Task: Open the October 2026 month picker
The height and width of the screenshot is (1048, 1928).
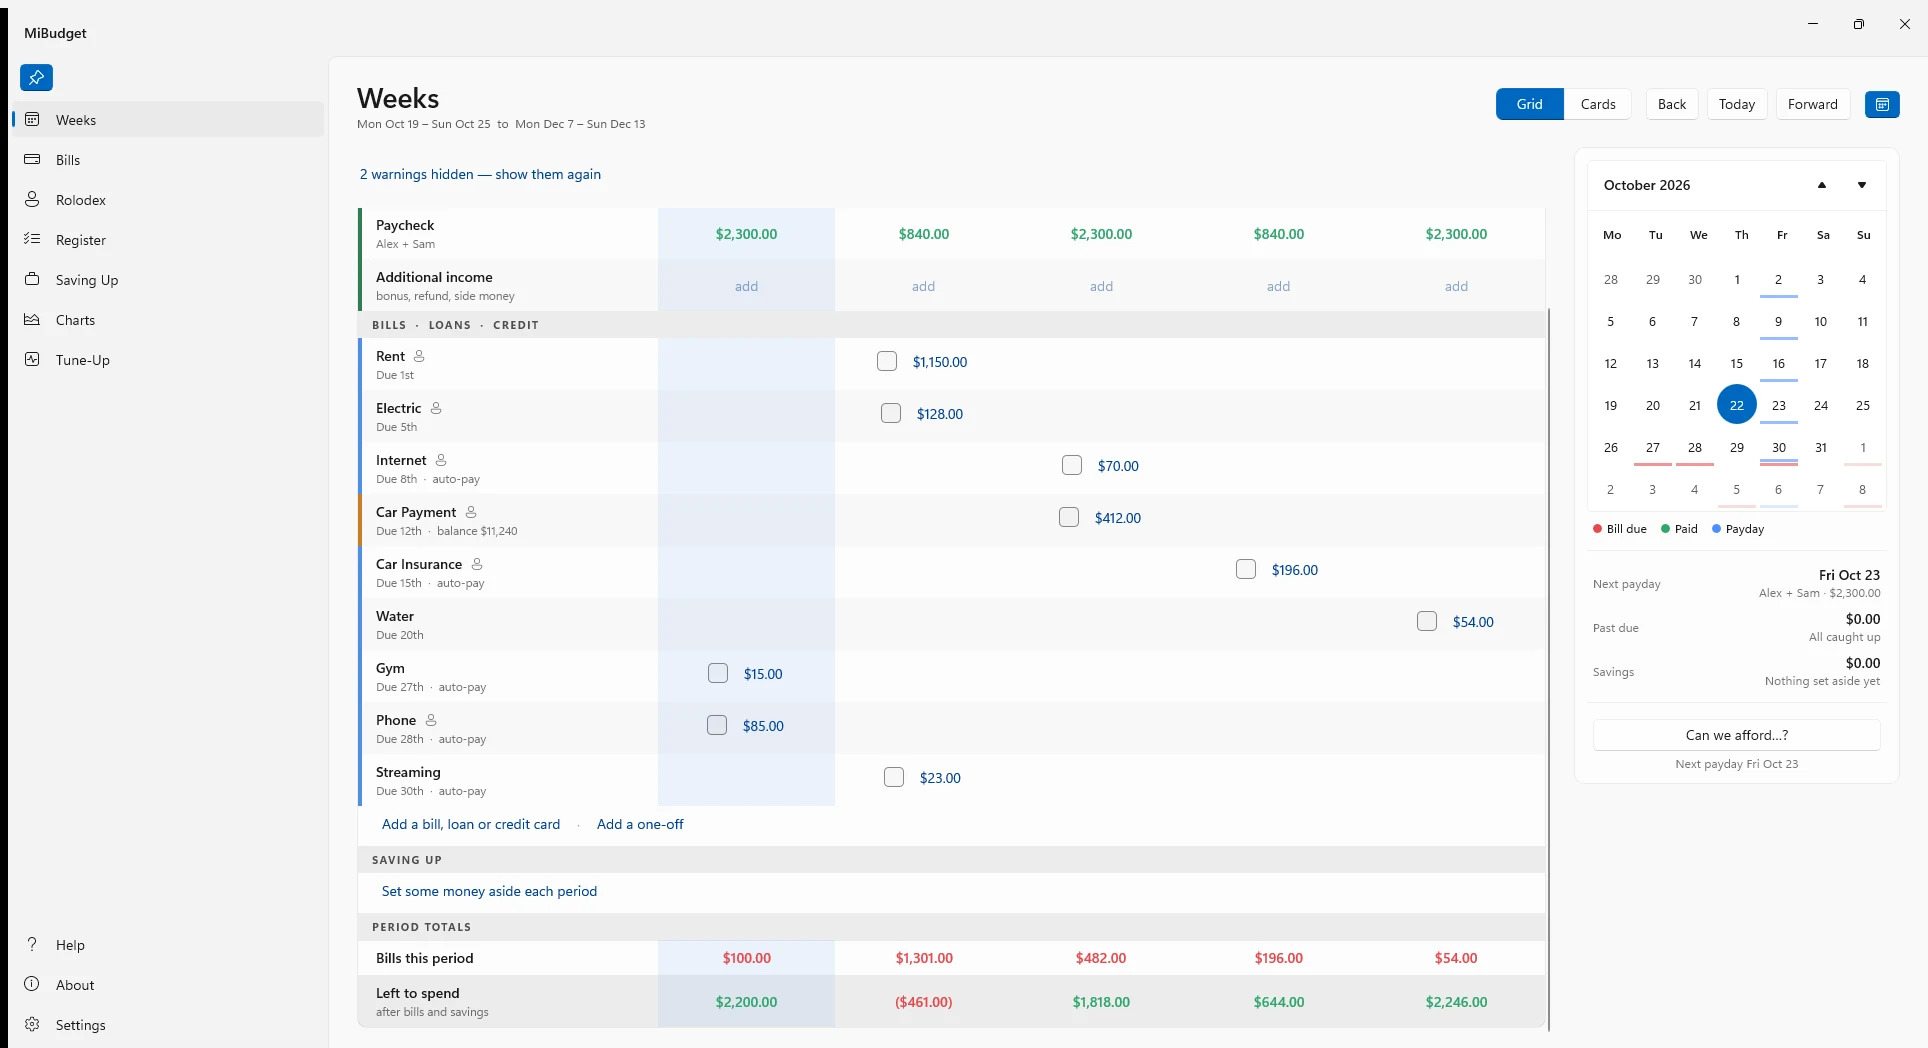Action: [1647, 185]
